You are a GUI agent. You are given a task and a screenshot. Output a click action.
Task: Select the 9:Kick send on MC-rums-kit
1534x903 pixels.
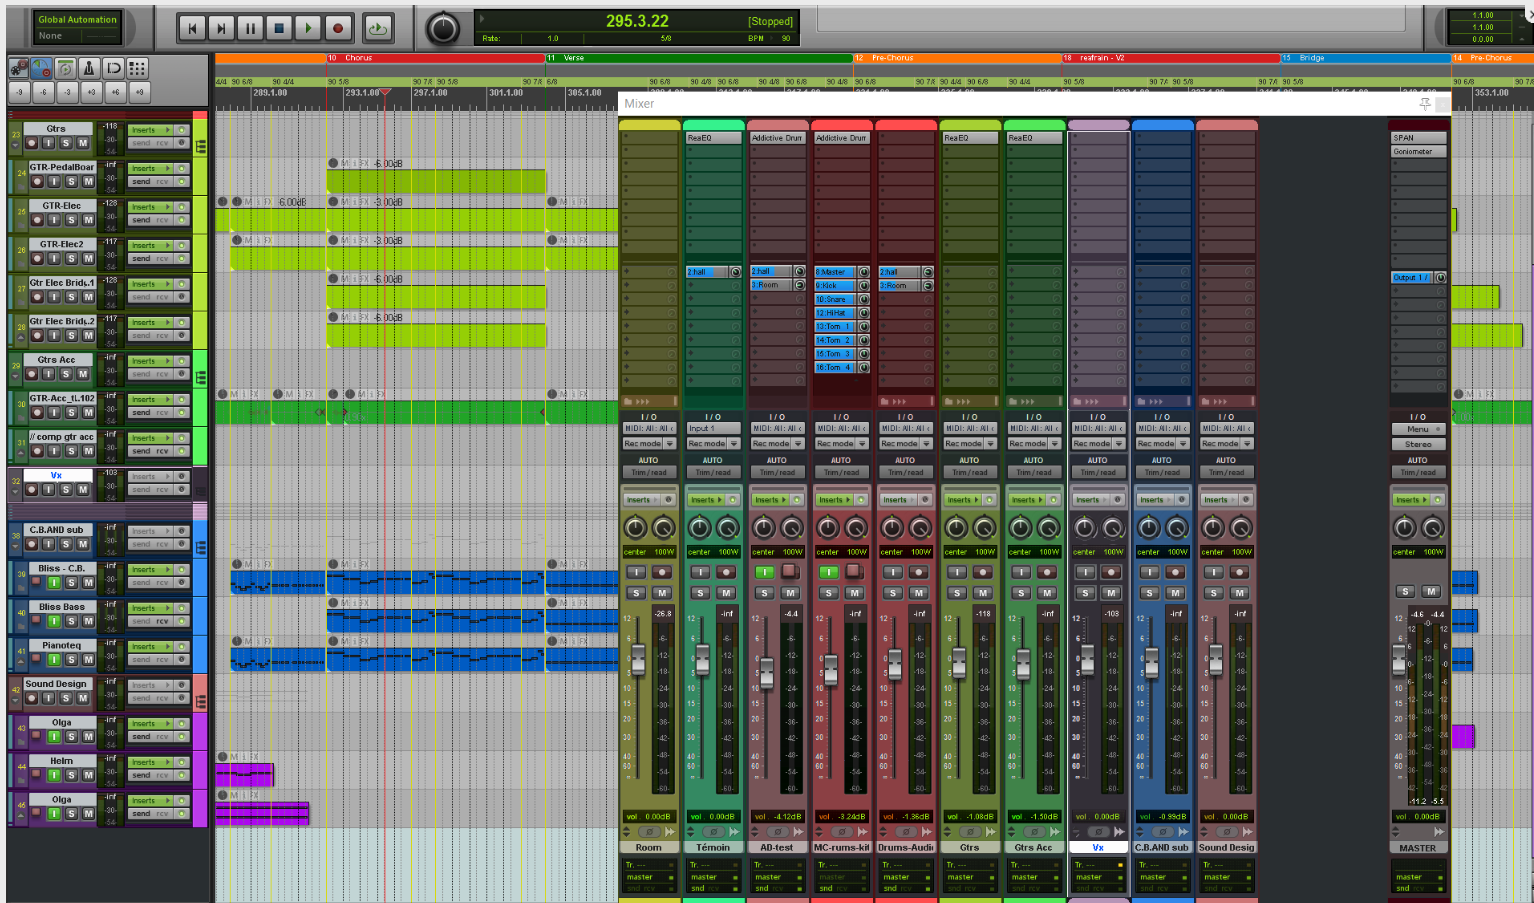pos(835,285)
